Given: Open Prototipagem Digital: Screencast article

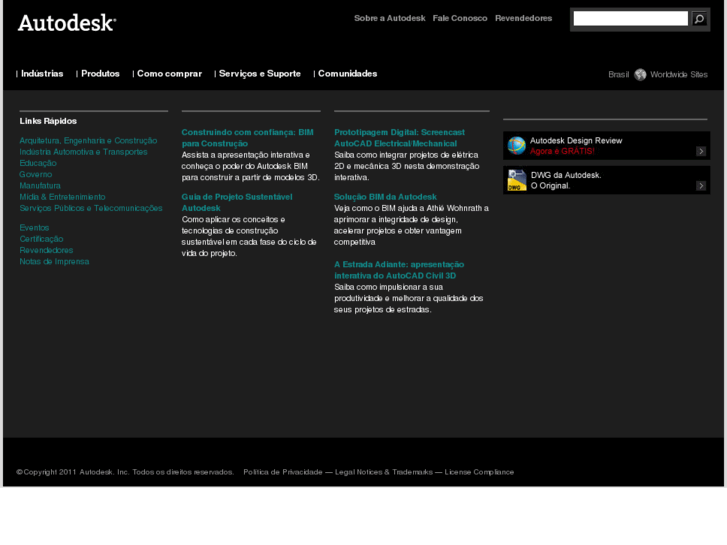Looking at the screenshot, I should coord(399,138).
